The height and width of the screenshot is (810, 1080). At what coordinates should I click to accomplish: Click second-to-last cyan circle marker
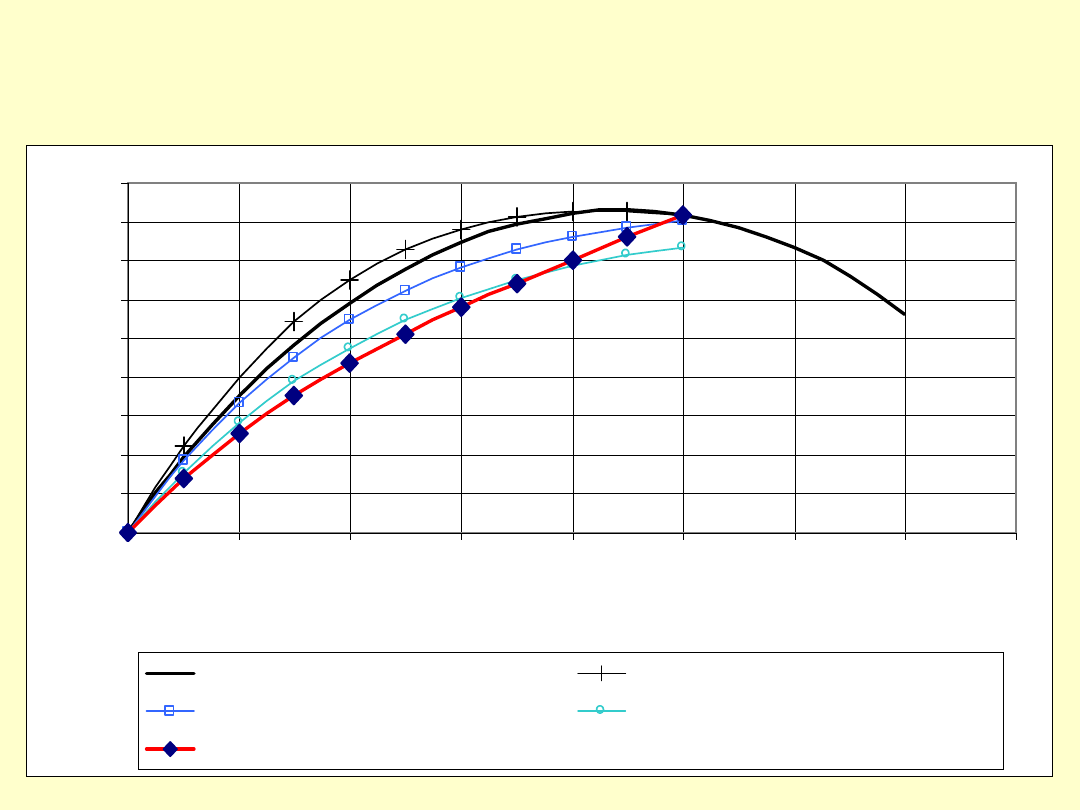click(x=626, y=253)
